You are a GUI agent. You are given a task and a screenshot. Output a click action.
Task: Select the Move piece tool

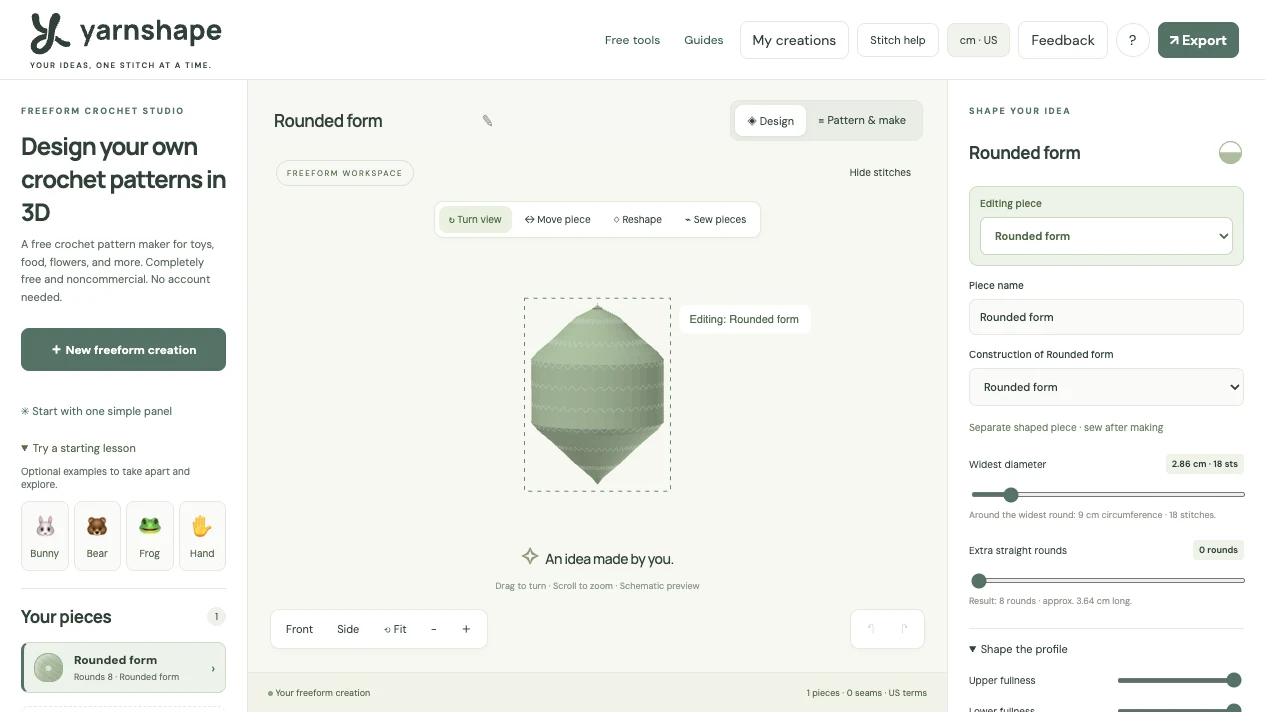558,220
